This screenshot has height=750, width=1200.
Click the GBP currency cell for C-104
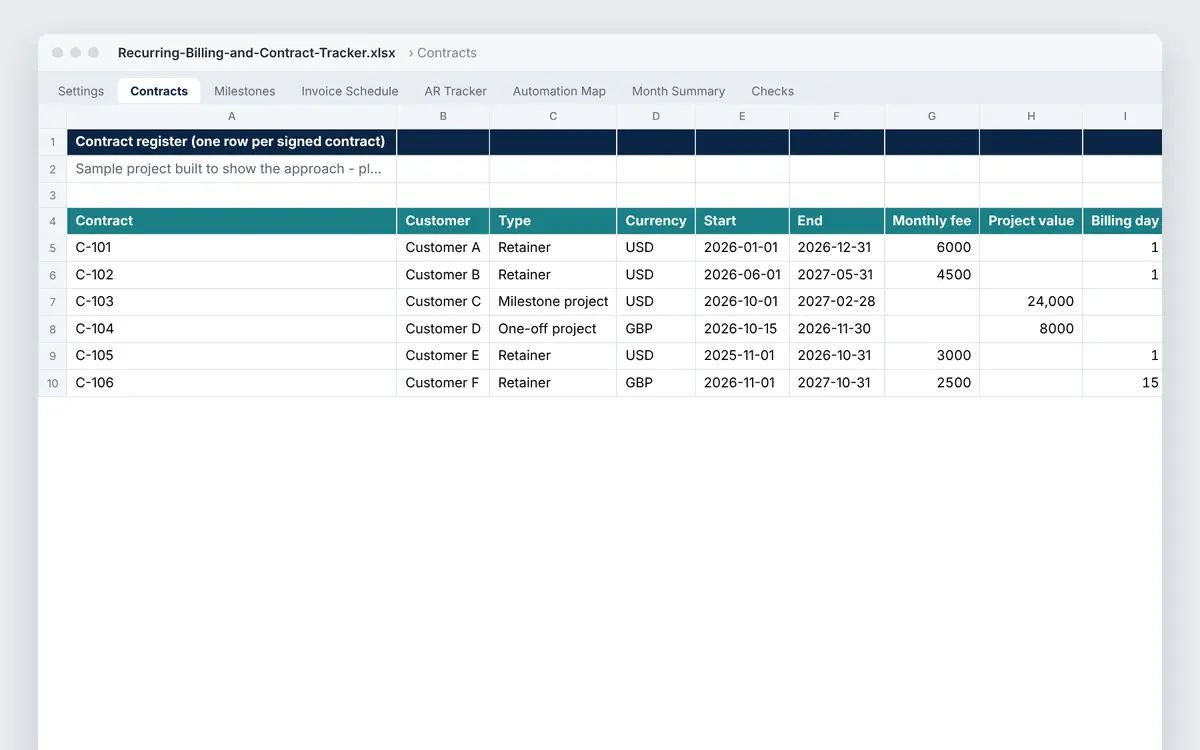tap(656, 329)
